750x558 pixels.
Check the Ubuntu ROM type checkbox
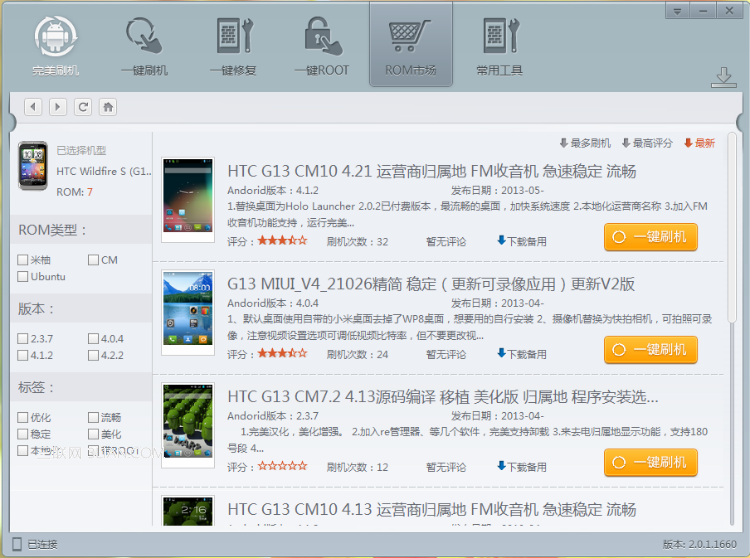[22, 276]
